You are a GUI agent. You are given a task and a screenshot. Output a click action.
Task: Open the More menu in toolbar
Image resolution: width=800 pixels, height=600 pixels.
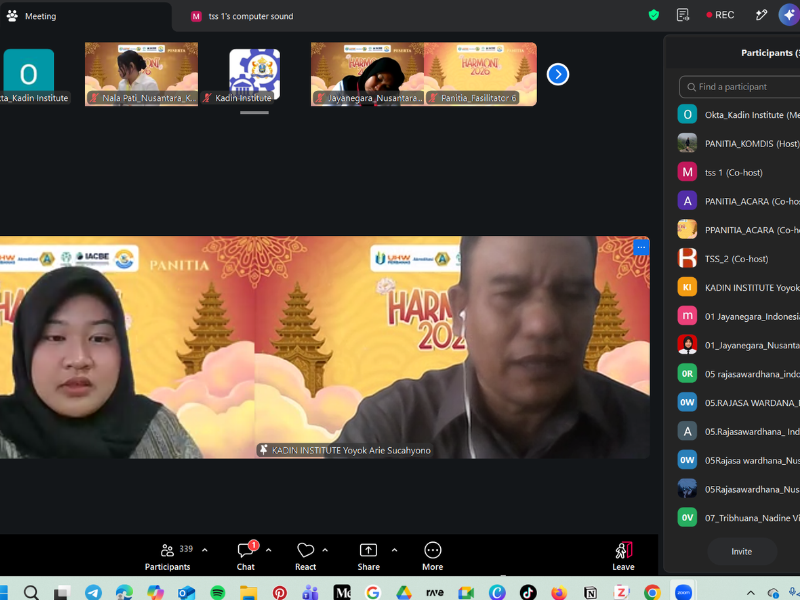tap(433, 556)
